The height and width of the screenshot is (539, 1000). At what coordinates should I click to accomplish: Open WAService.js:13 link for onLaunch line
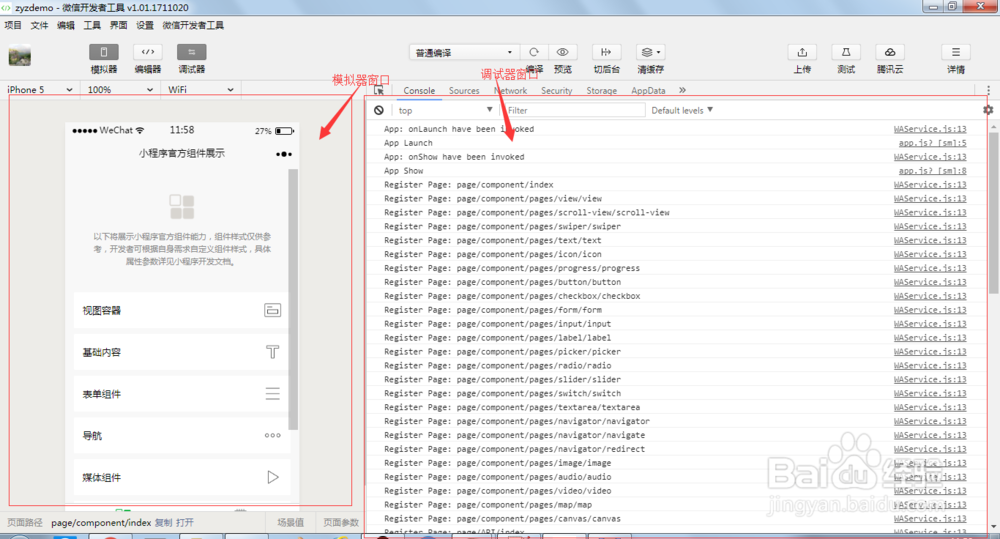click(930, 129)
